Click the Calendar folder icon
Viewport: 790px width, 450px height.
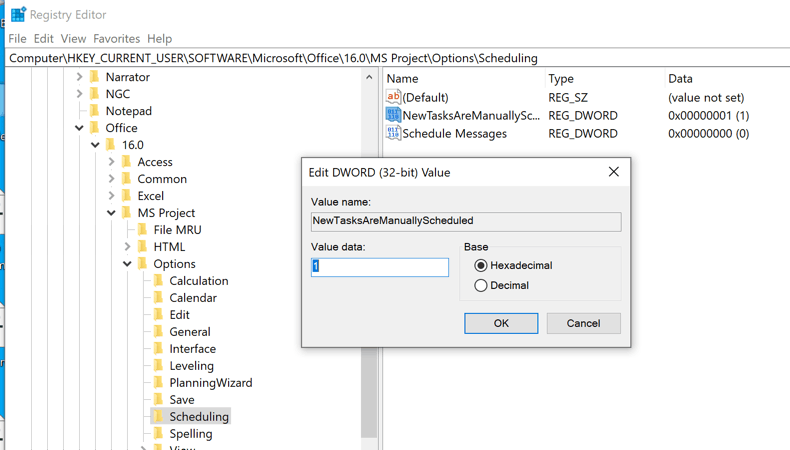[x=159, y=298]
